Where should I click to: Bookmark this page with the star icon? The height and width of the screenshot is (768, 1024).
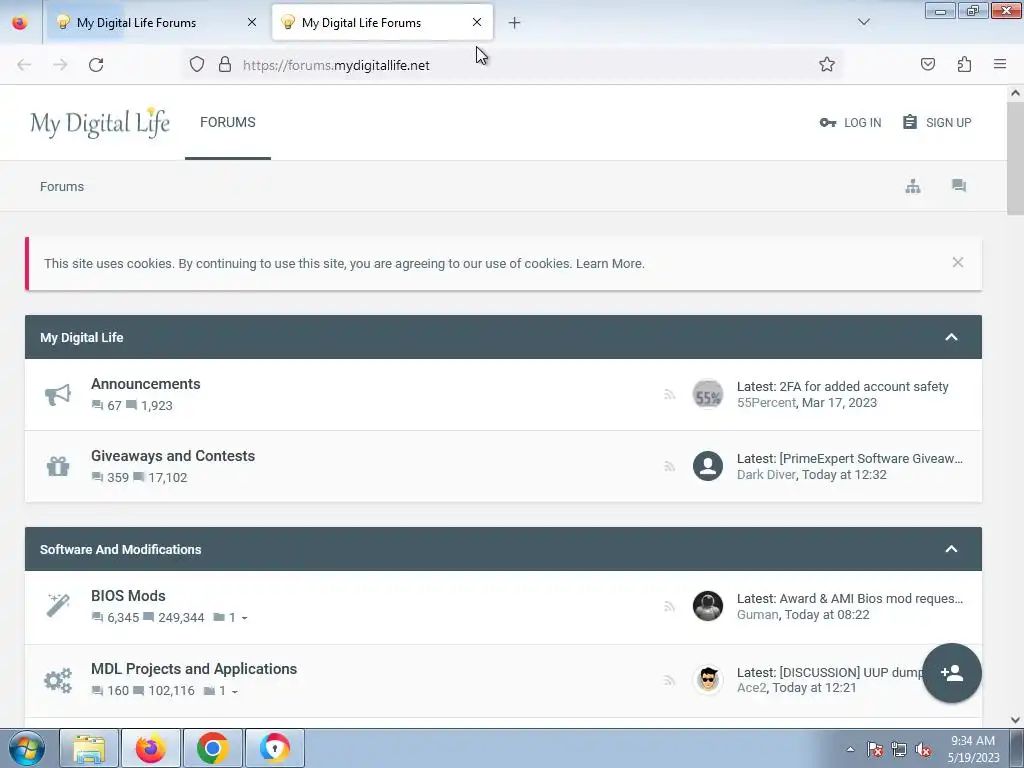[x=827, y=64]
